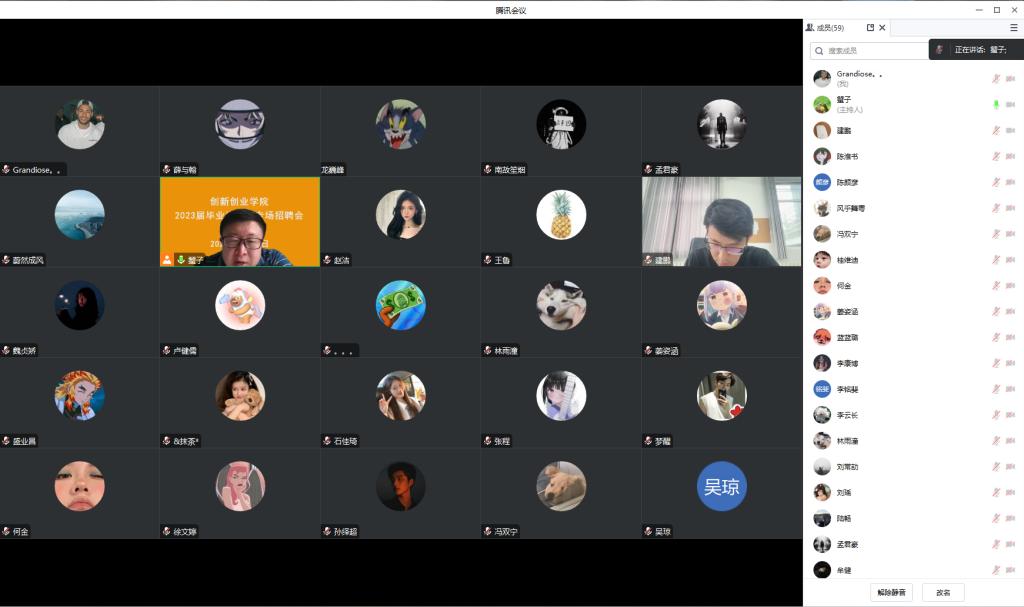
Task: Click the green microphone icon for host 蟹子
Action: point(996,105)
